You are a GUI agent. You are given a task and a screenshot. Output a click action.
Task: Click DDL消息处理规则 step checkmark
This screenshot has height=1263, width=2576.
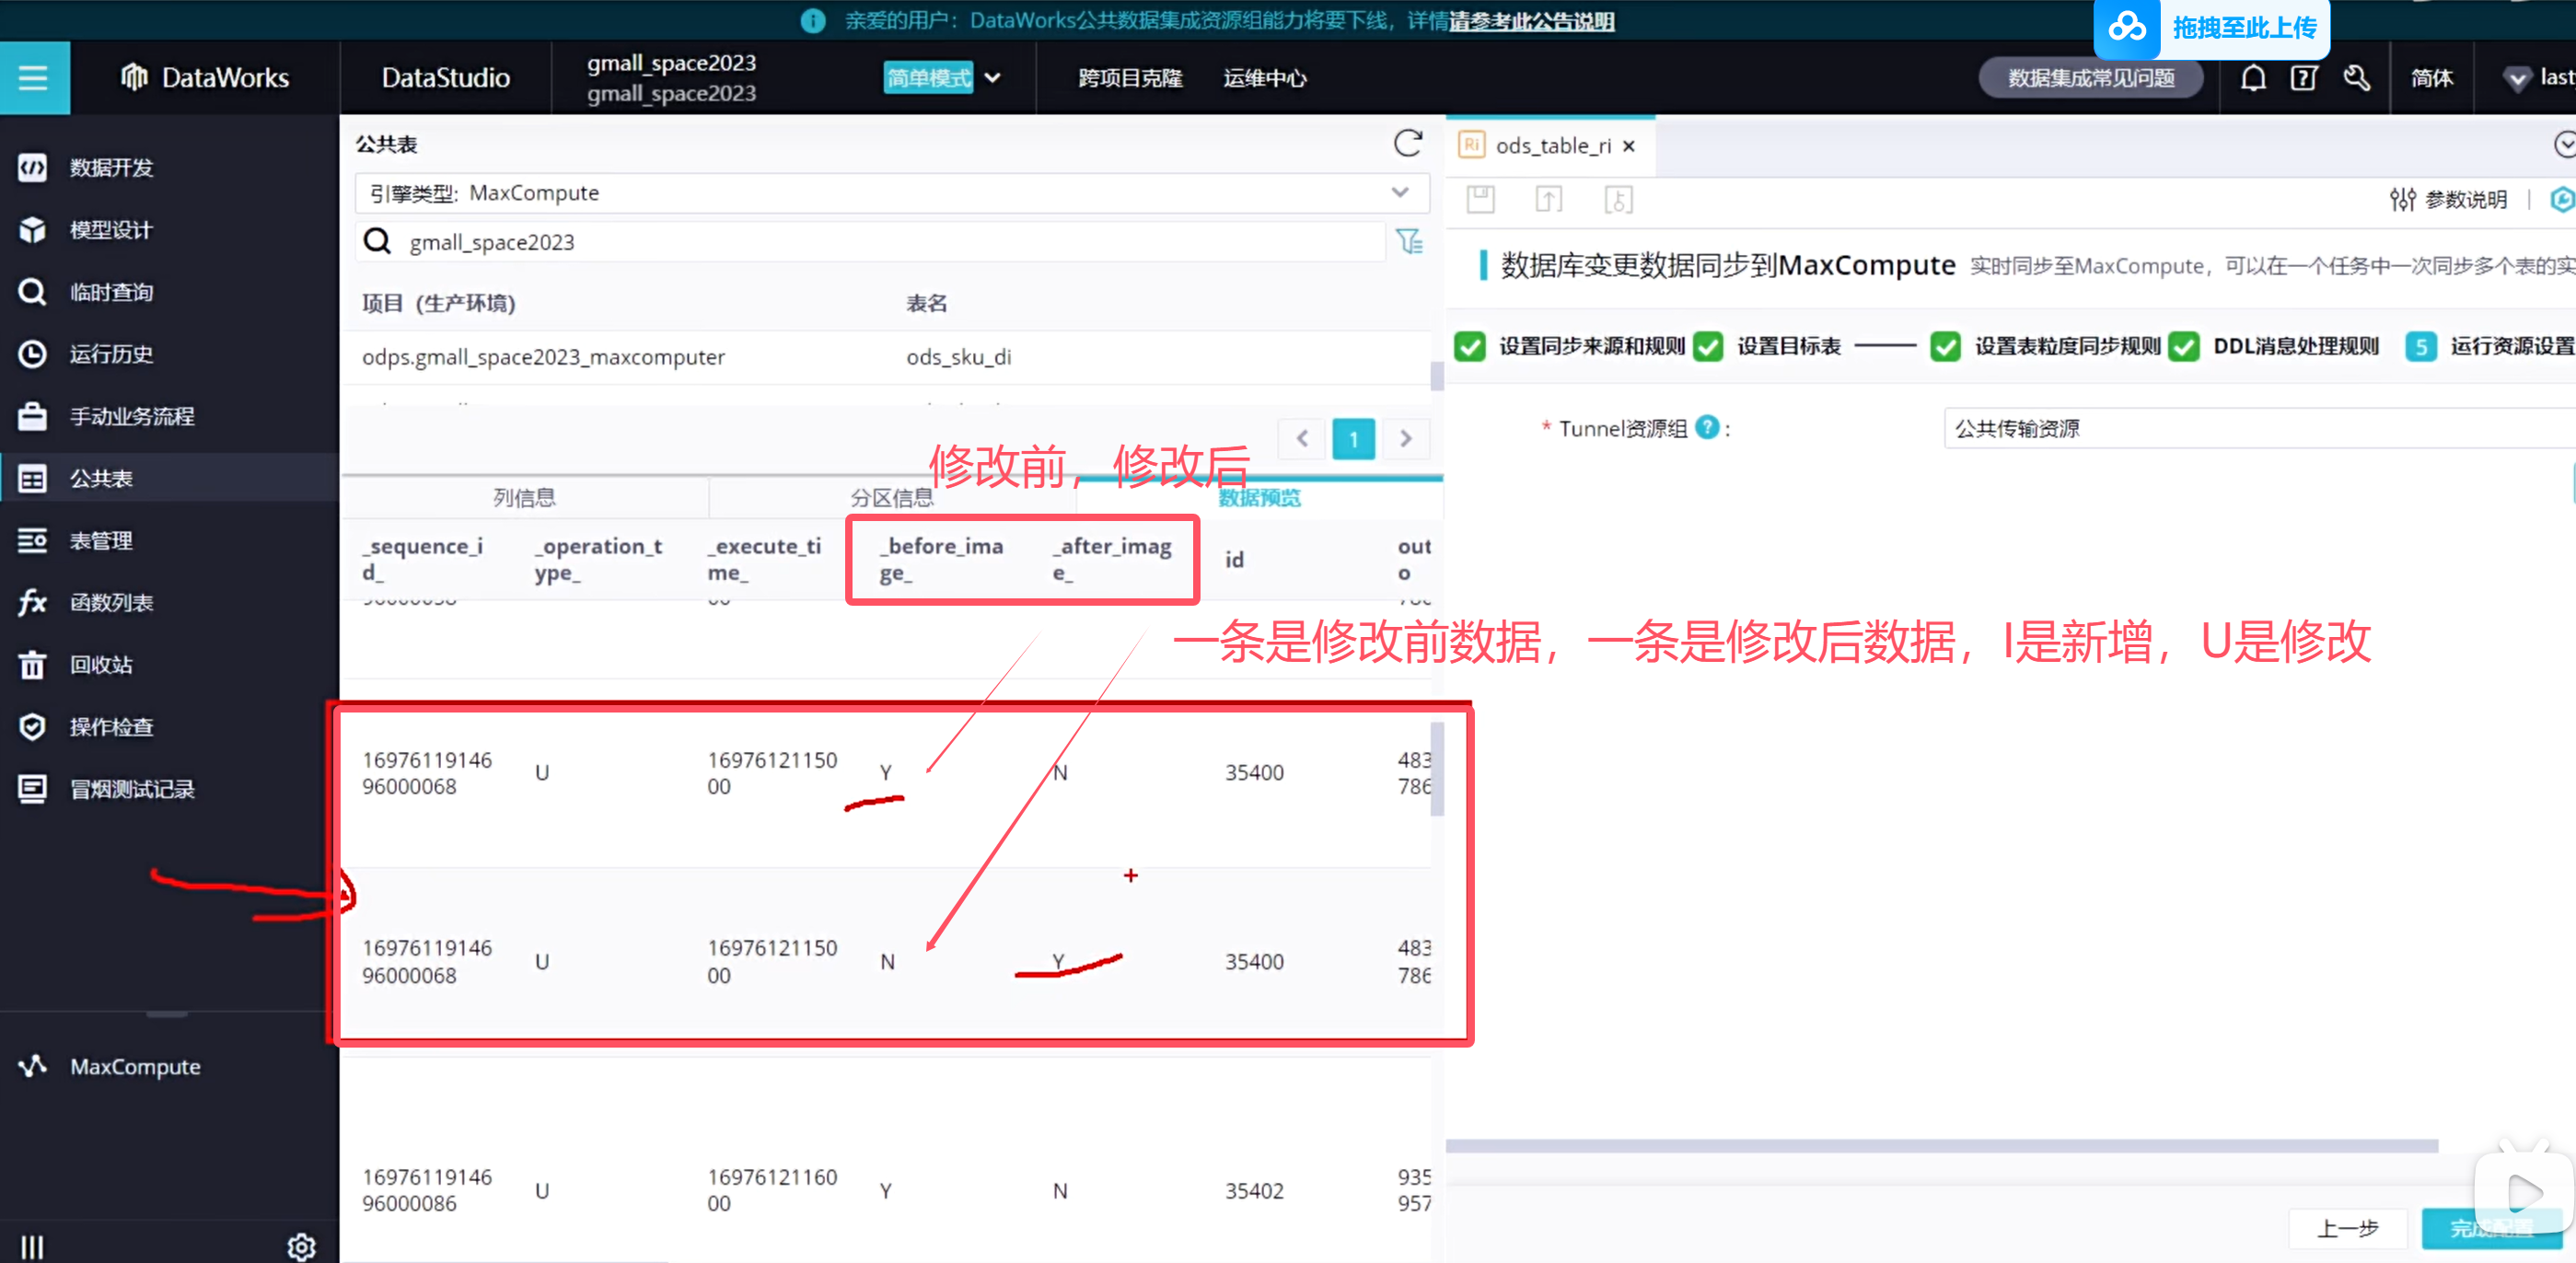(2184, 346)
